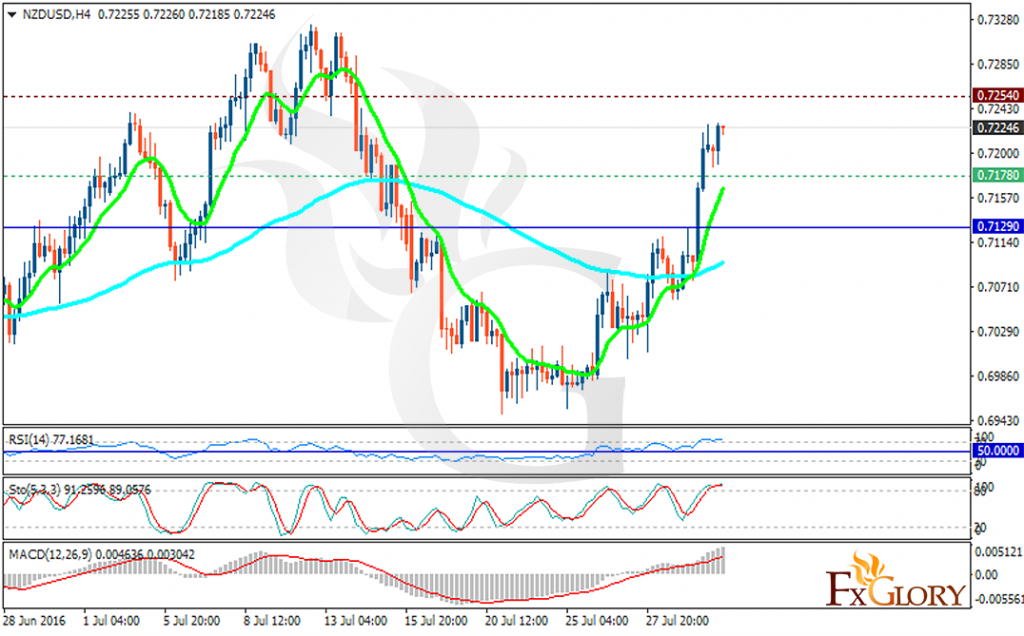Click the NZDUSD,H4 chart title text
The height and width of the screenshot is (636, 1024).
(x=57, y=14)
